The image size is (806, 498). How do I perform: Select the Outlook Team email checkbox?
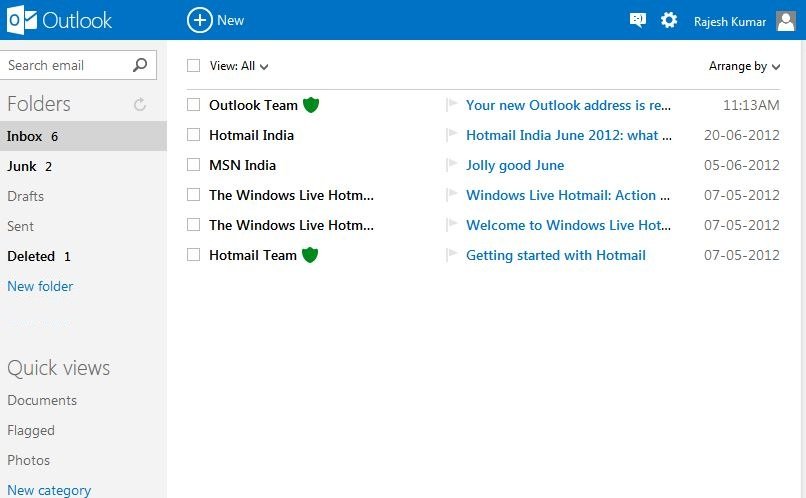click(x=193, y=105)
